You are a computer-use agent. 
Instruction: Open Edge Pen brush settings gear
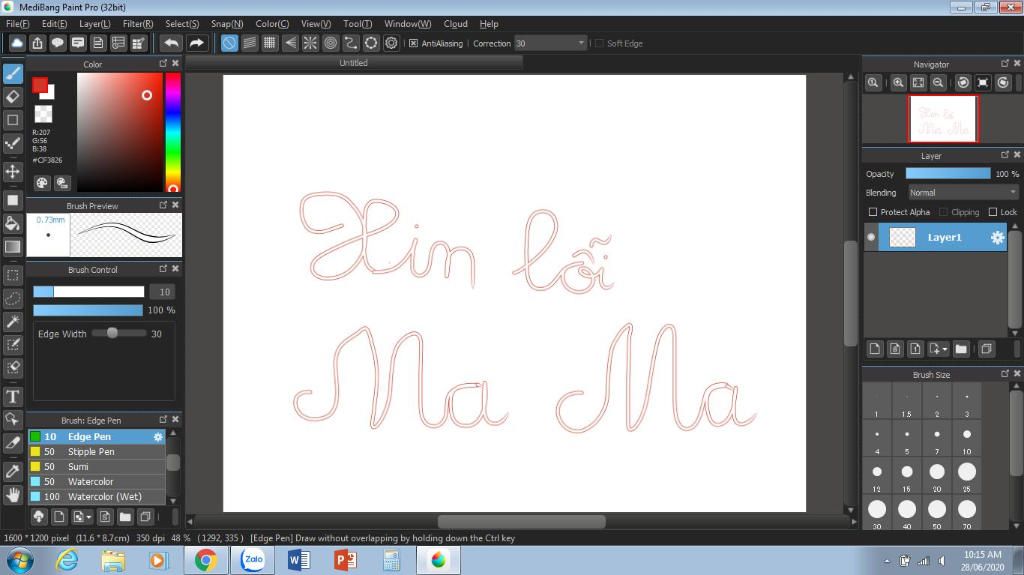tap(158, 436)
